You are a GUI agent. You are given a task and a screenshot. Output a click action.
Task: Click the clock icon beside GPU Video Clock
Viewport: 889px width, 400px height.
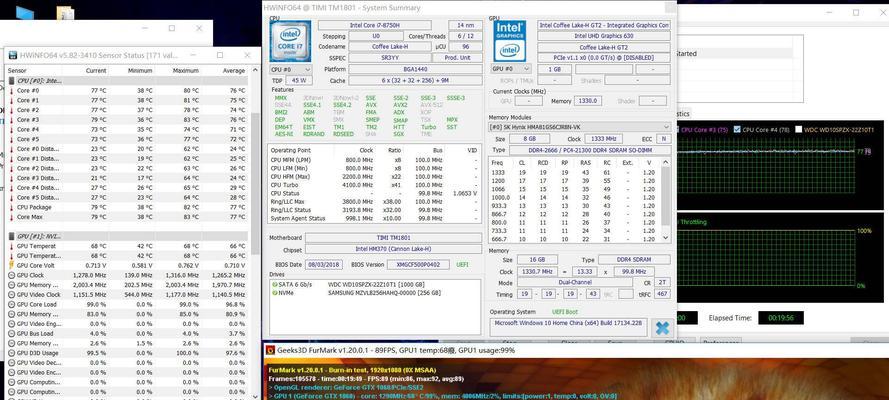tap(12, 295)
